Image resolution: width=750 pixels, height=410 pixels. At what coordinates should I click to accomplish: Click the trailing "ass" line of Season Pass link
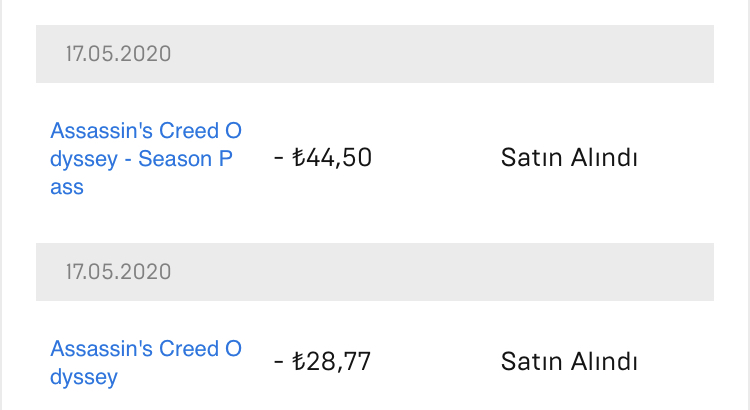(67, 187)
